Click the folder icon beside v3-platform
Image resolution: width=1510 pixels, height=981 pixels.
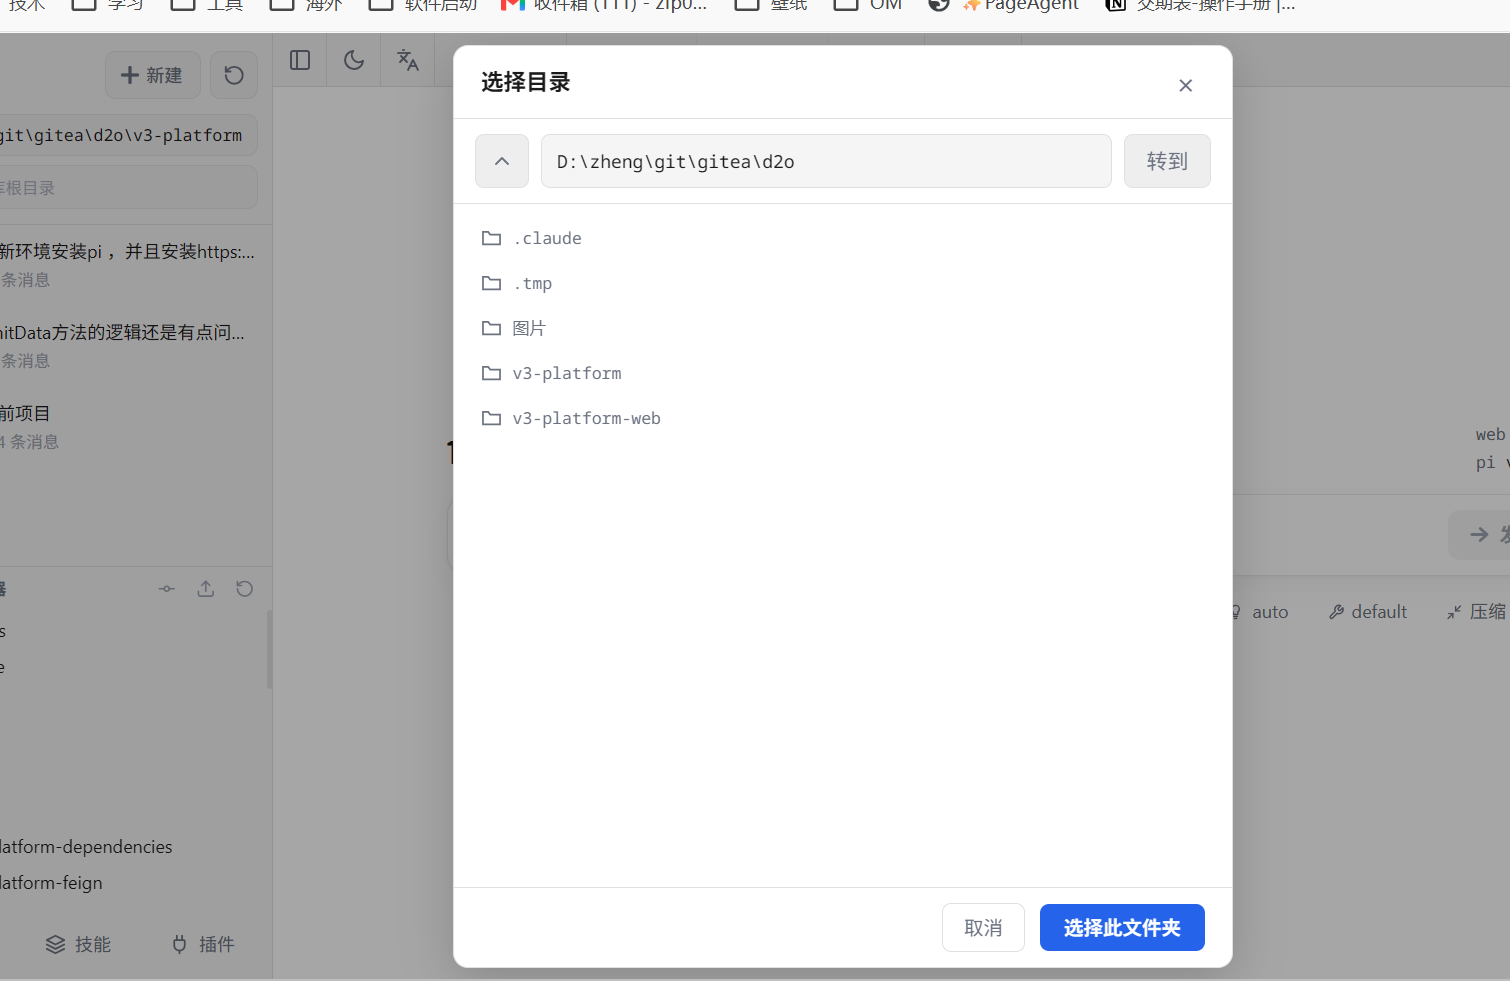491,373
